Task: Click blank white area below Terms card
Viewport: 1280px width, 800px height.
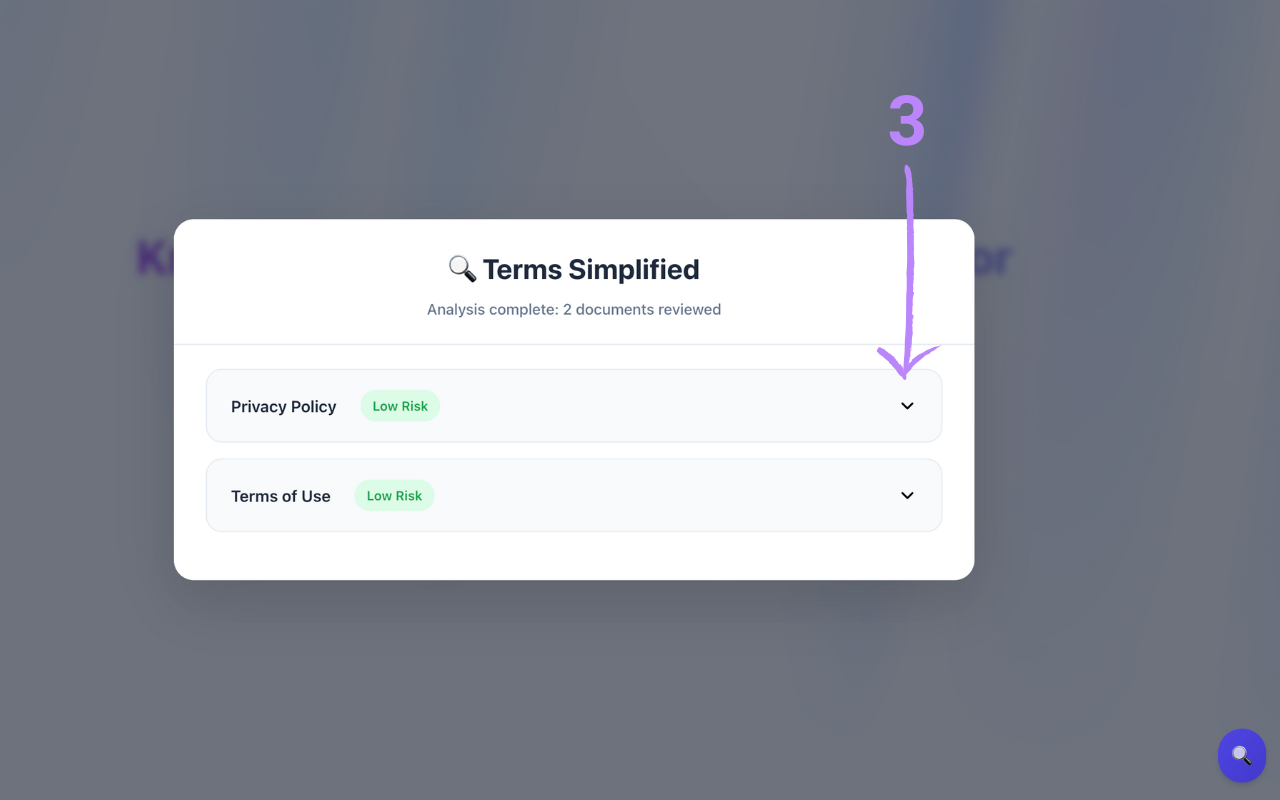Action: [574, 556]
